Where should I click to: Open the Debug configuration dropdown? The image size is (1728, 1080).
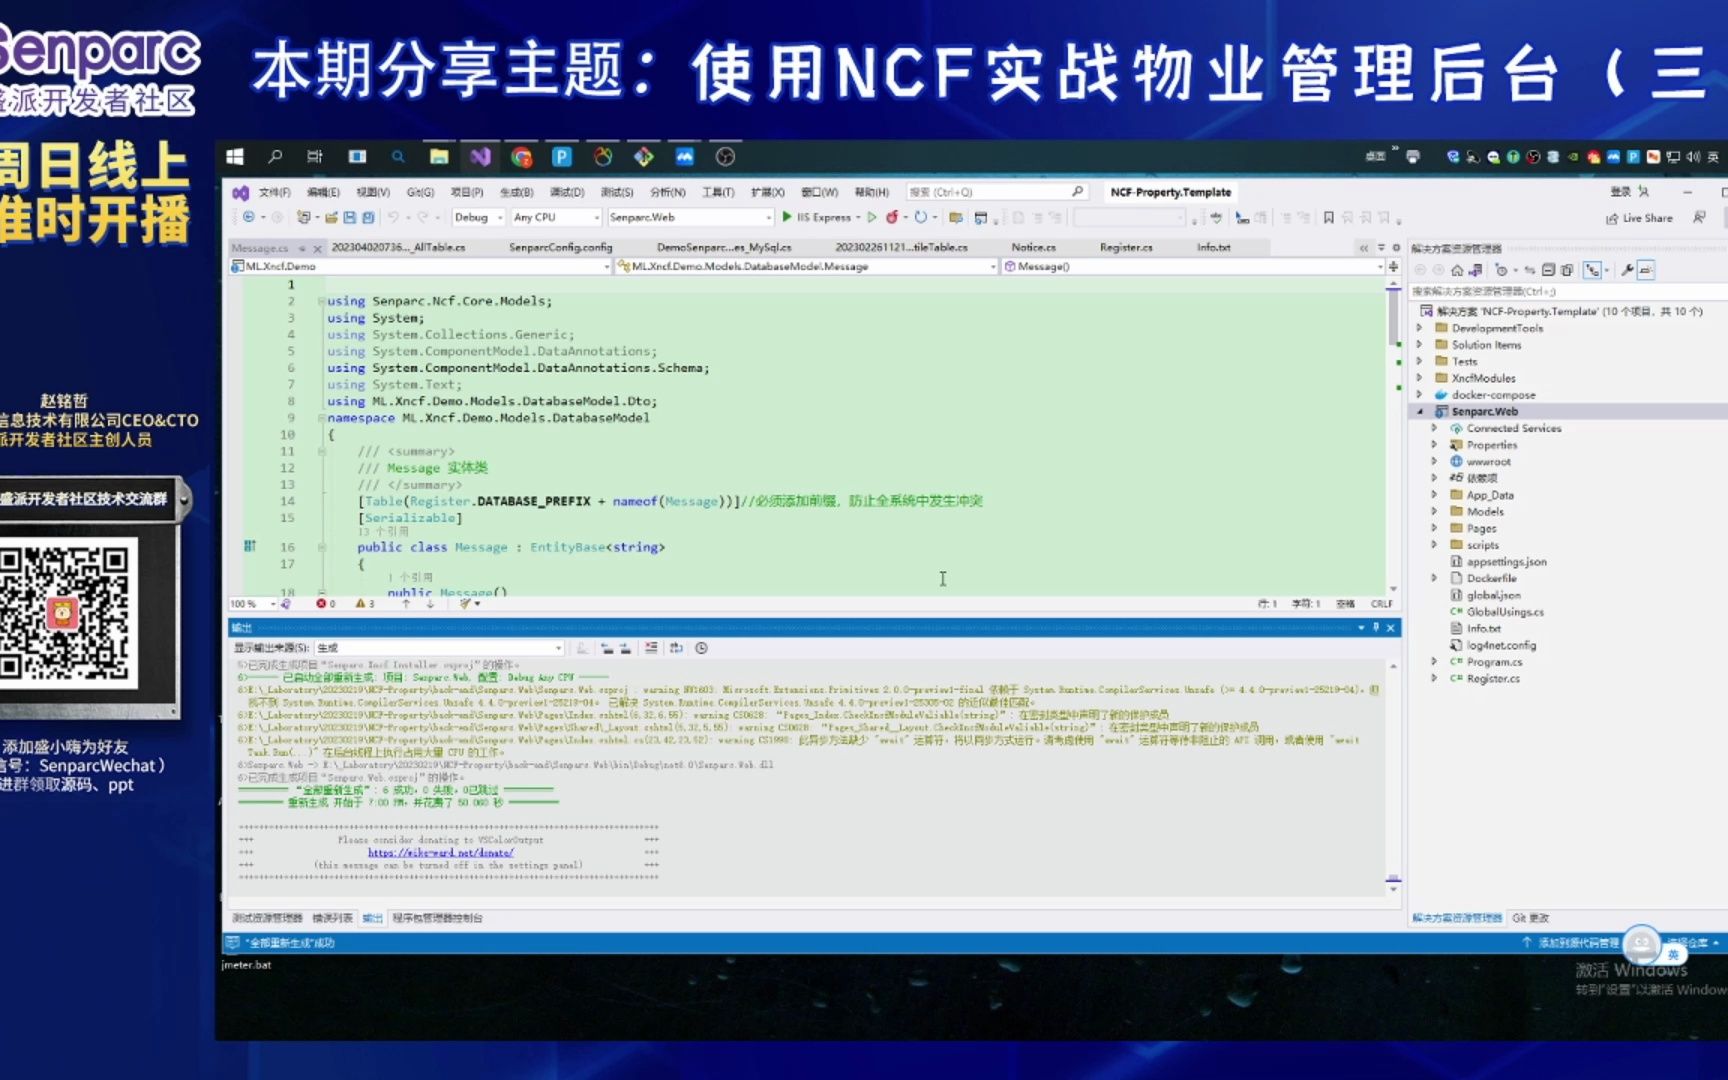tap(477, 217)
